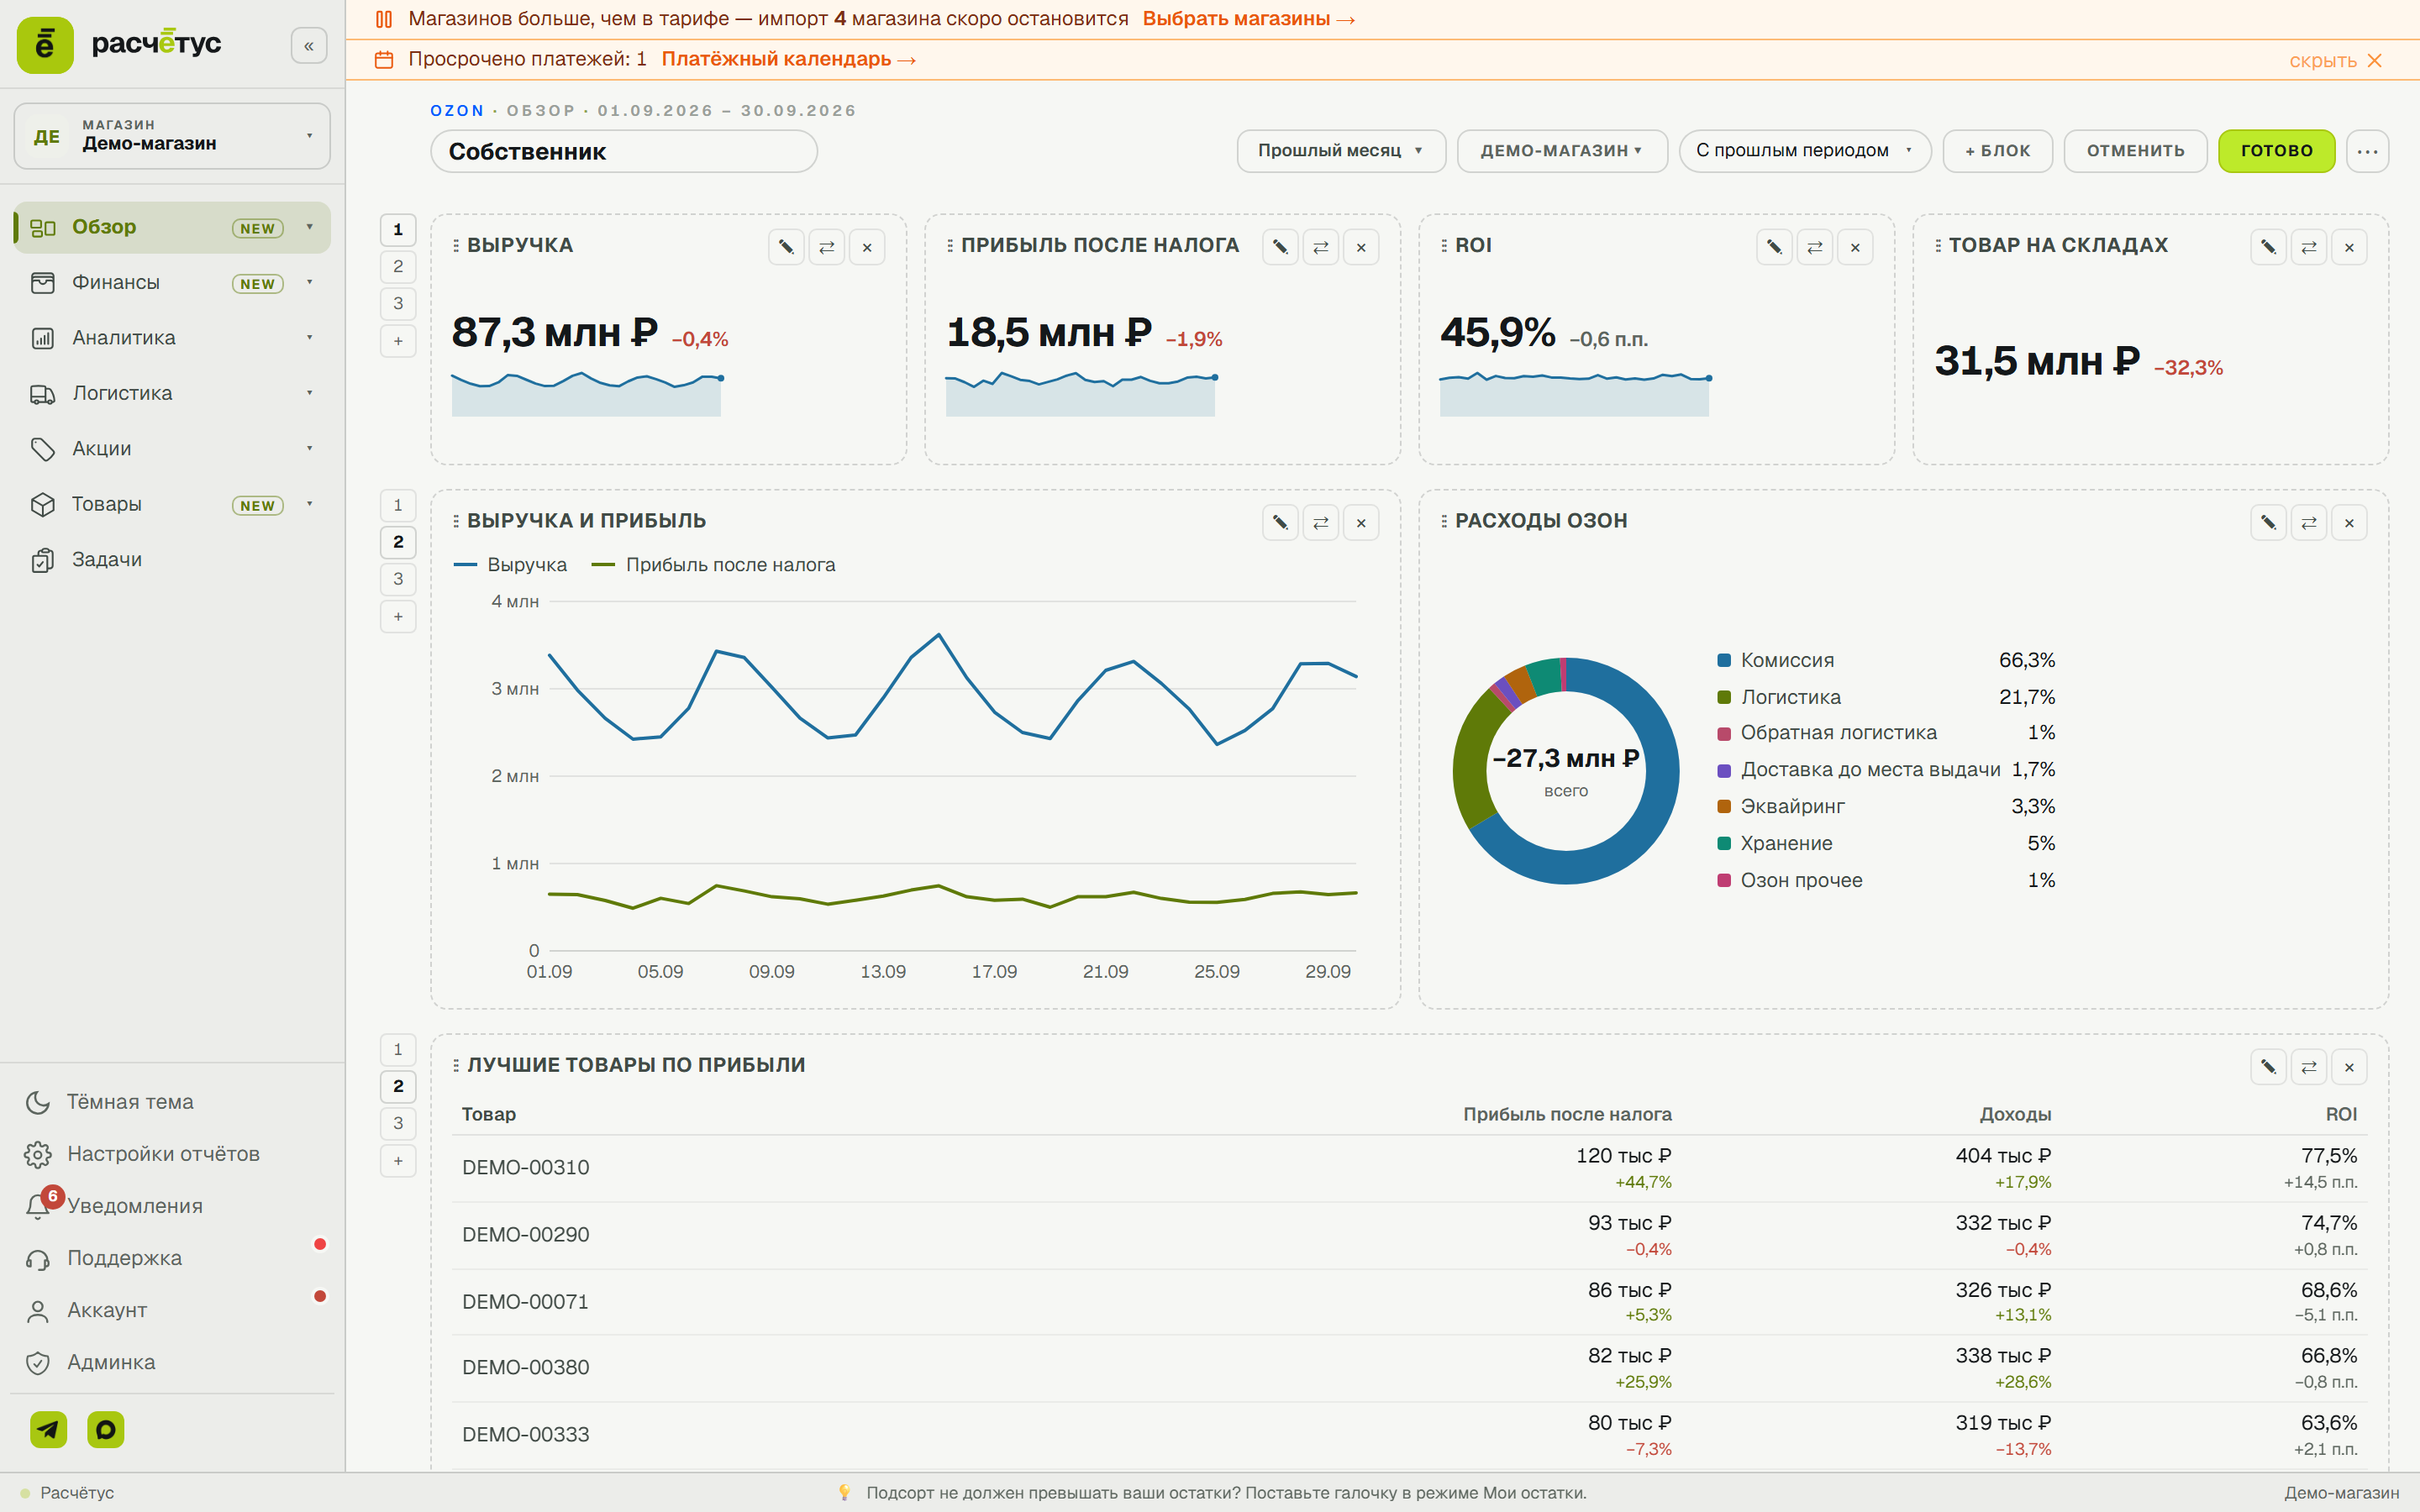
Task: Click the edit pencil icon on Выручка card
Action: point(786,247)
